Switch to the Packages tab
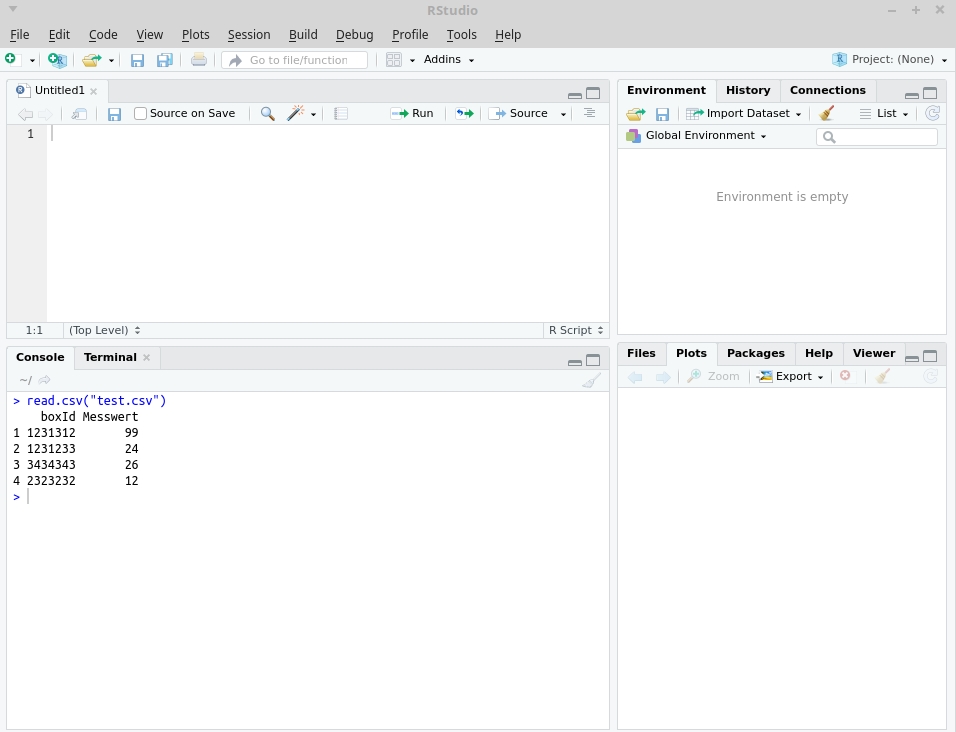Image resolution: width=956 pixels, height=732 pixels. click(x=755, y=354)
